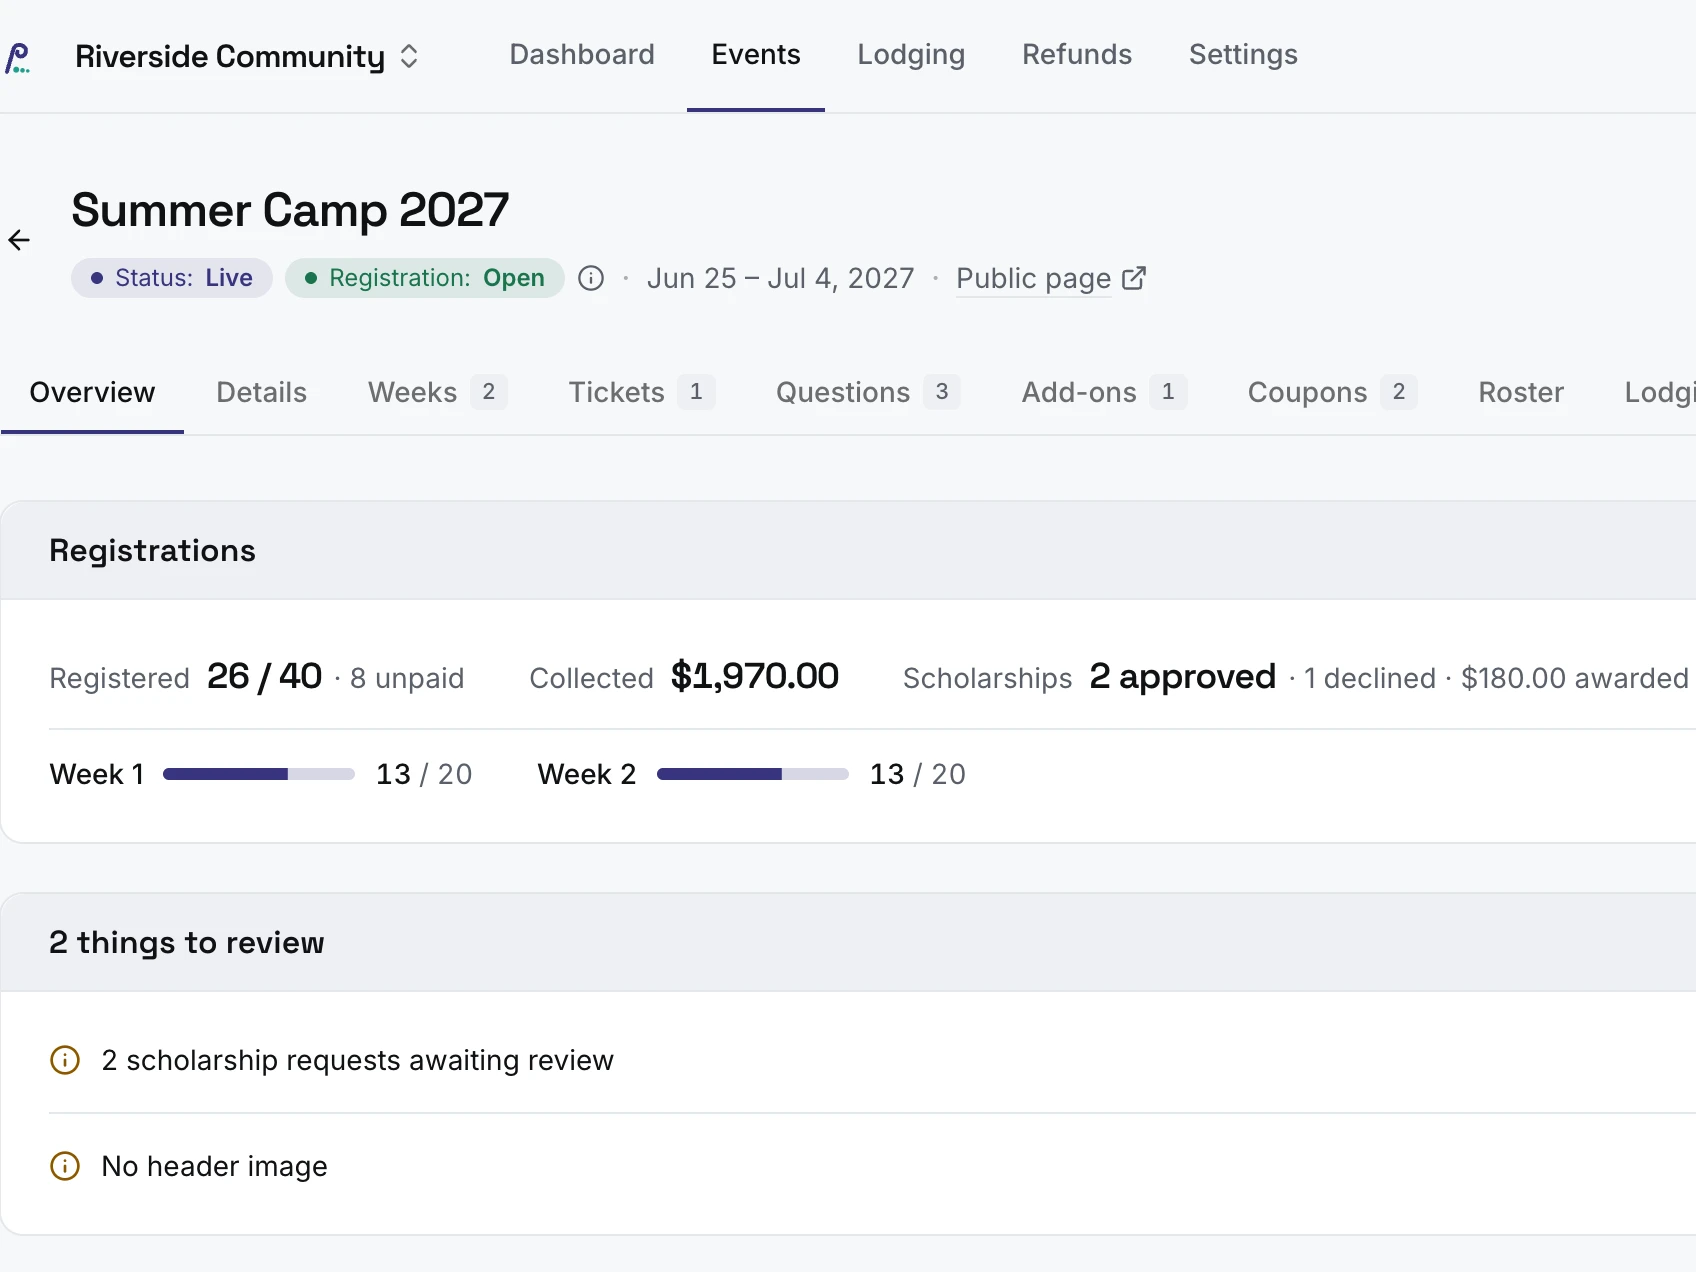Open Settings in top navigation
This screenshot has height=1272, width=1696.
1243,54
